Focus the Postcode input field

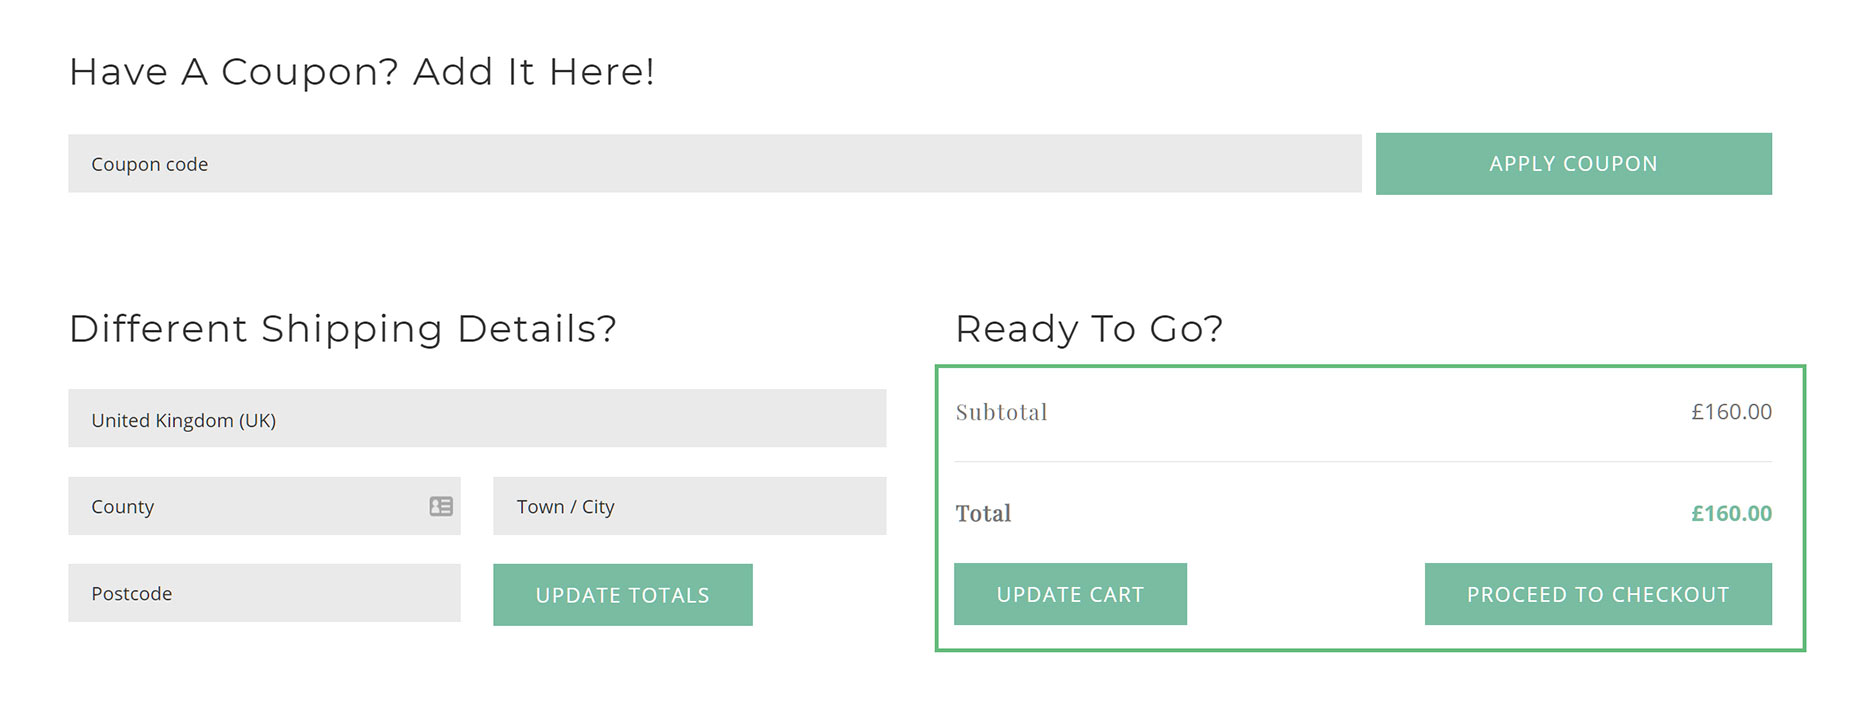click(x=264, y=592)
